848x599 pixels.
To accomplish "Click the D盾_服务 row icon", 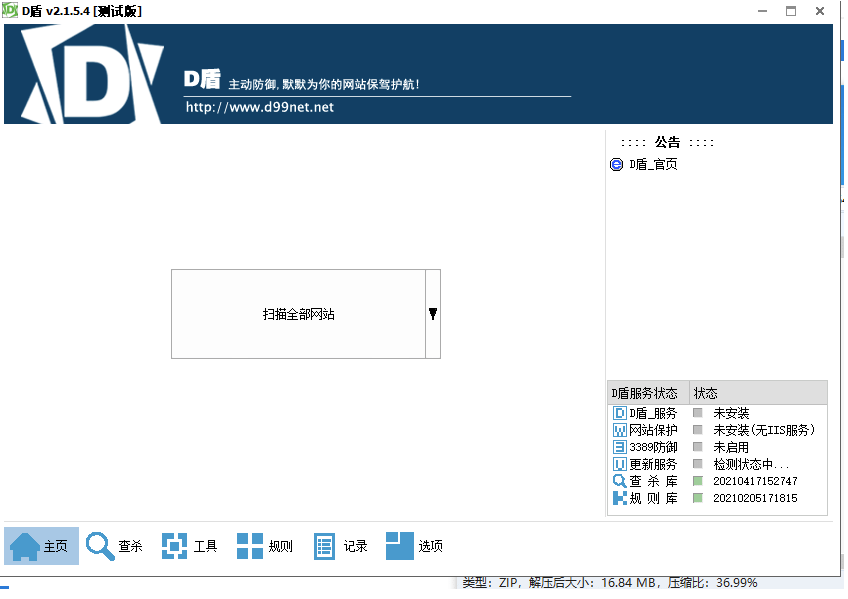I will pyautogui.click(x=620, y=414).
